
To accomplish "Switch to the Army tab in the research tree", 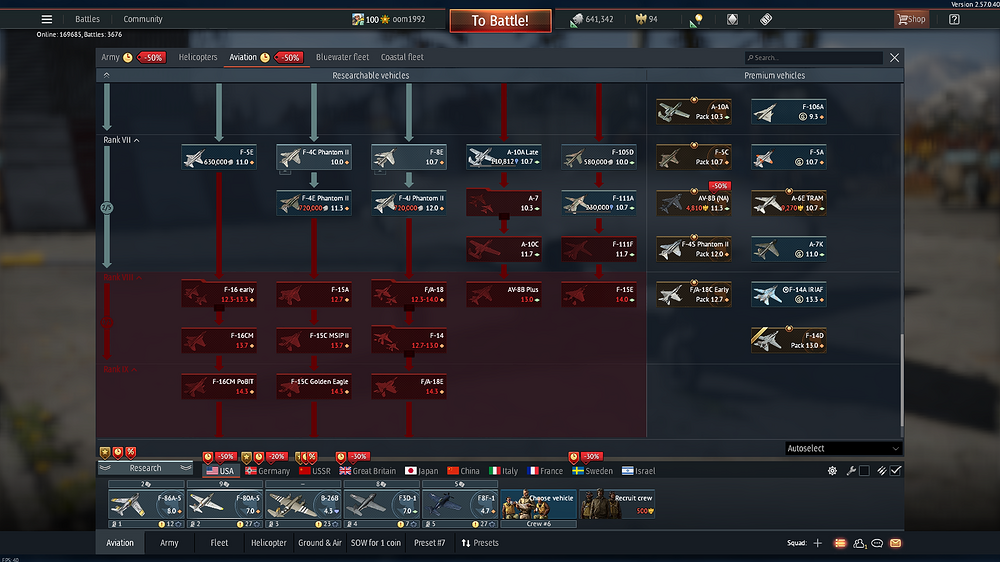I will 110,57.
